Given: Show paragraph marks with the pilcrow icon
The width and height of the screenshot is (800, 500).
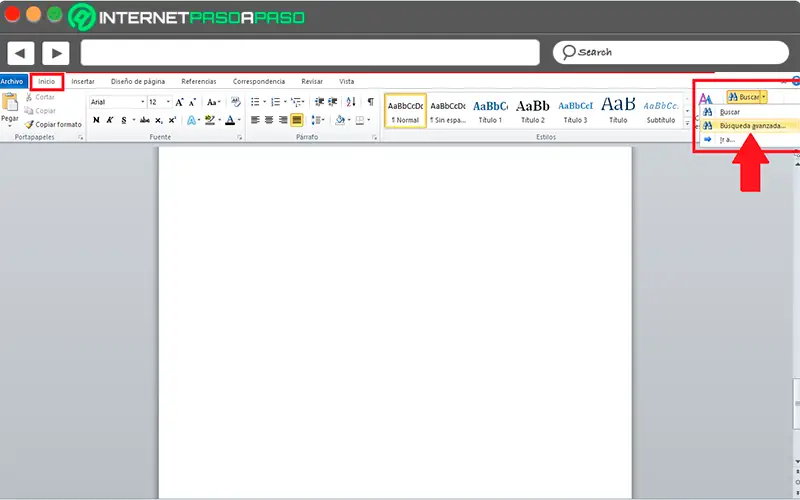Looking at the screenshot, I should pos(370,102).
